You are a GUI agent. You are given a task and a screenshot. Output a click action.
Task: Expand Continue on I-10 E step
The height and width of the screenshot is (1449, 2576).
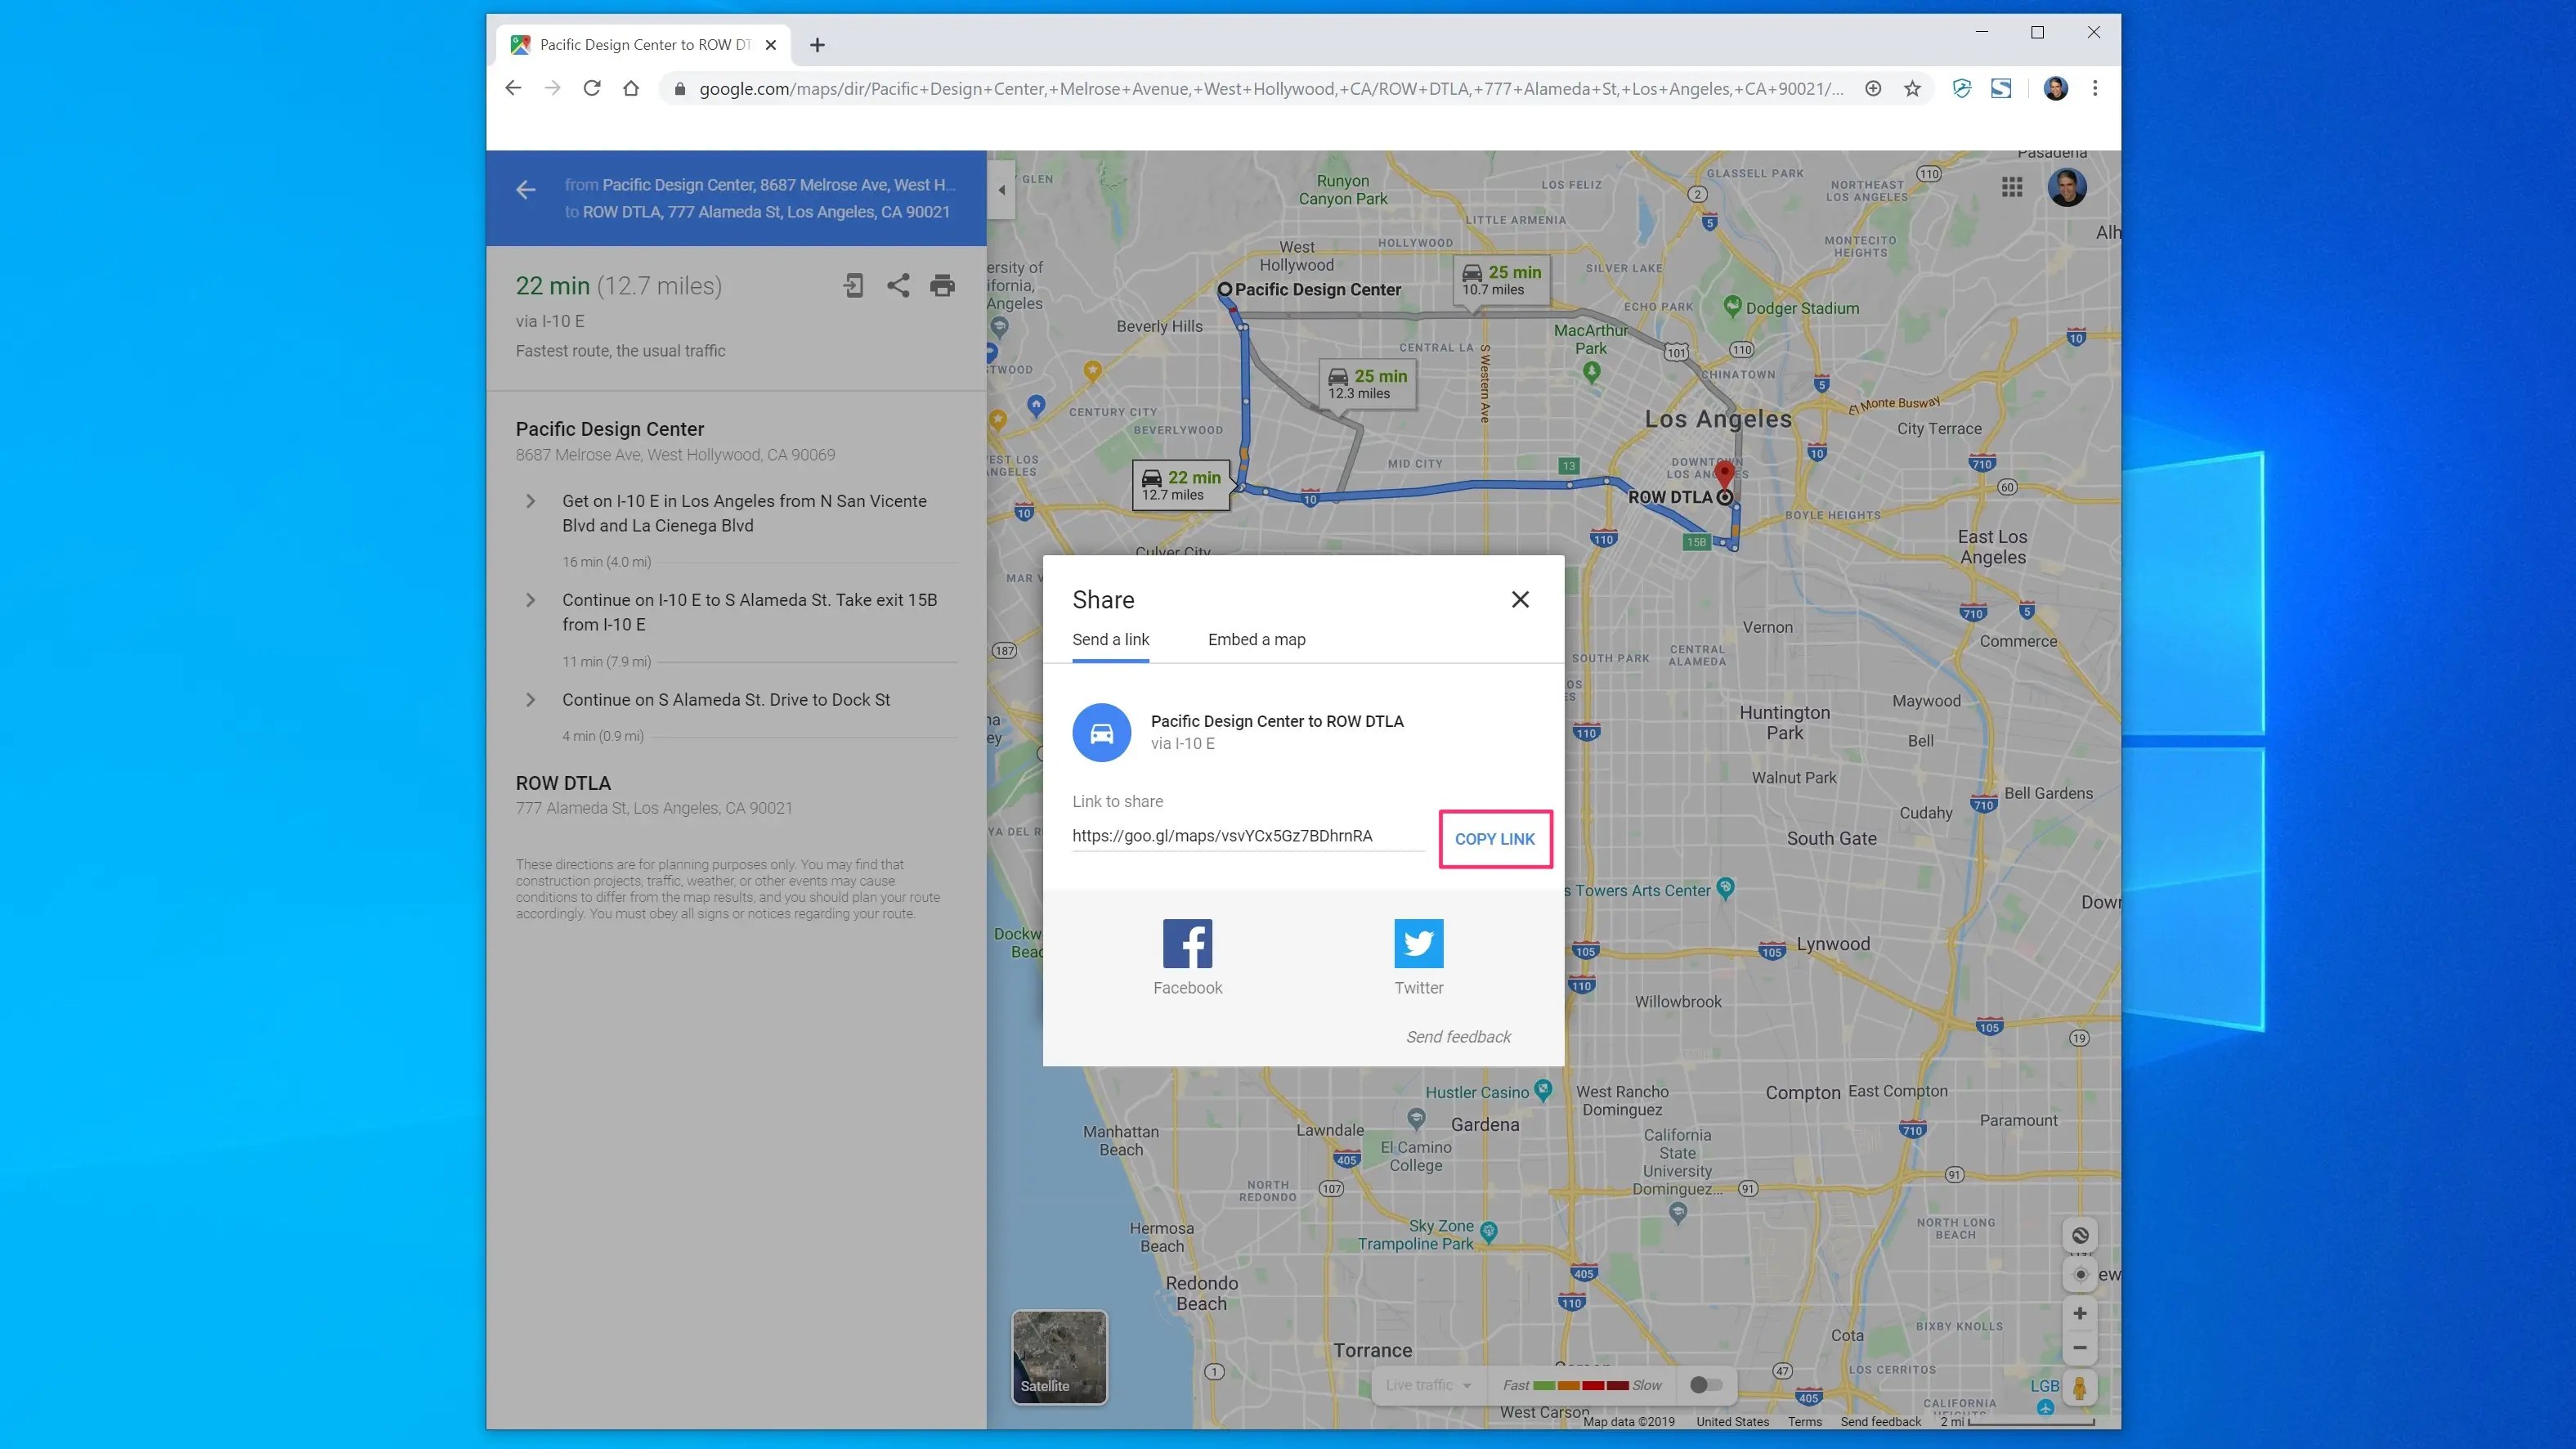pyautogui.click(x=531, y=600)
